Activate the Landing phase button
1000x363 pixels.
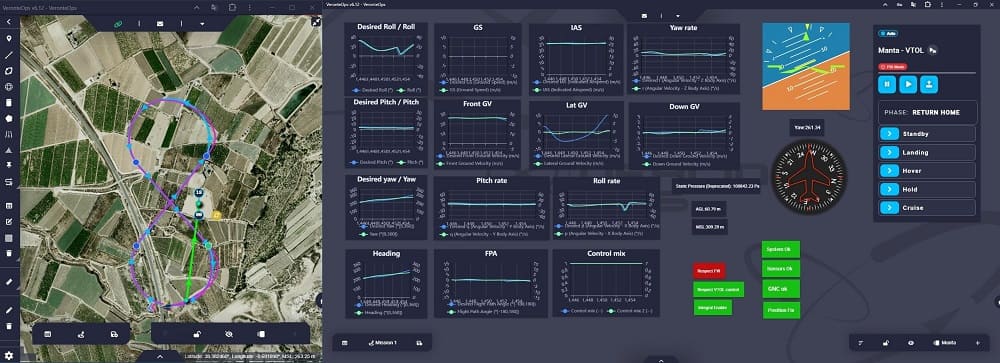(x=927, y=152)
